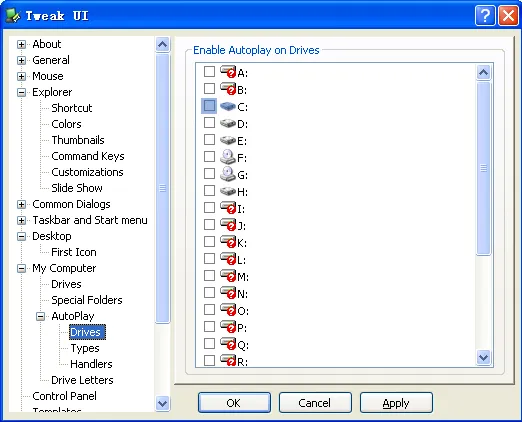Click the drive list scroll up arrow
Screen dimensions: 522x422
click(x=483, y=72)
